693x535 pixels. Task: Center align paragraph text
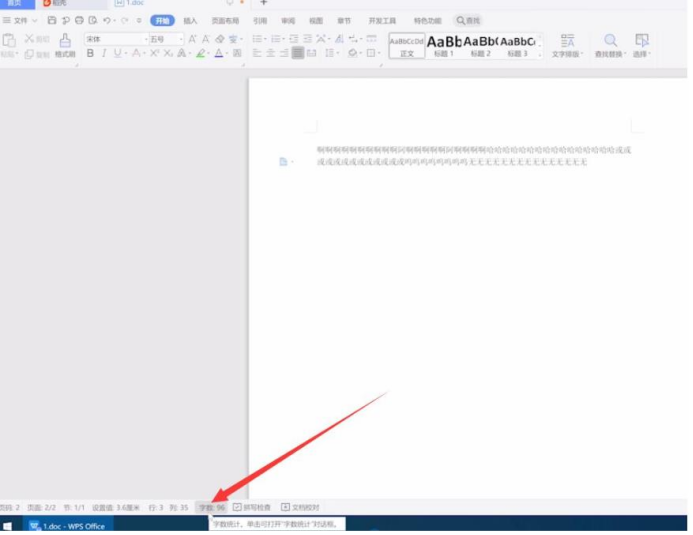tap(270, 53)
